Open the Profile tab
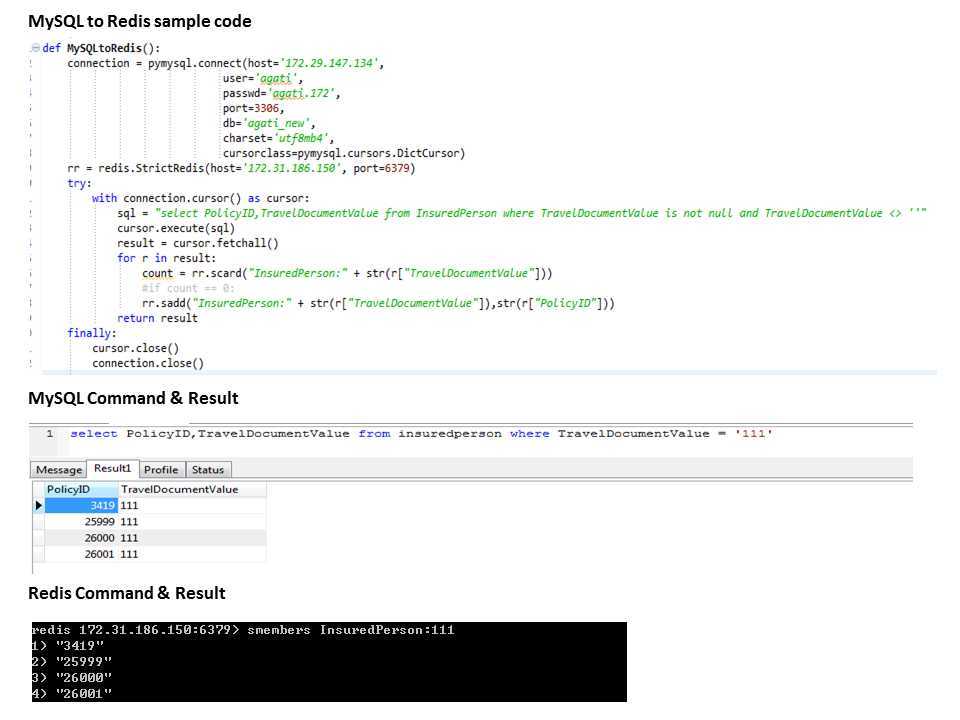Image resolution: width=960 pixels, height=720 pixels. (161, 470)
